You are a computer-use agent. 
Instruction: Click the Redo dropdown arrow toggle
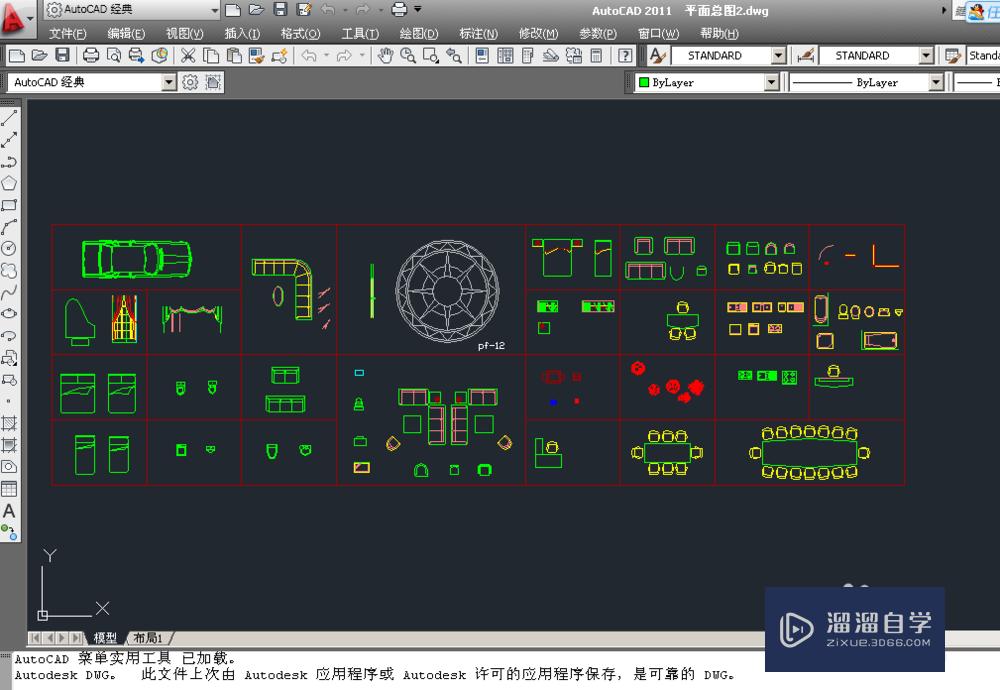364,57
